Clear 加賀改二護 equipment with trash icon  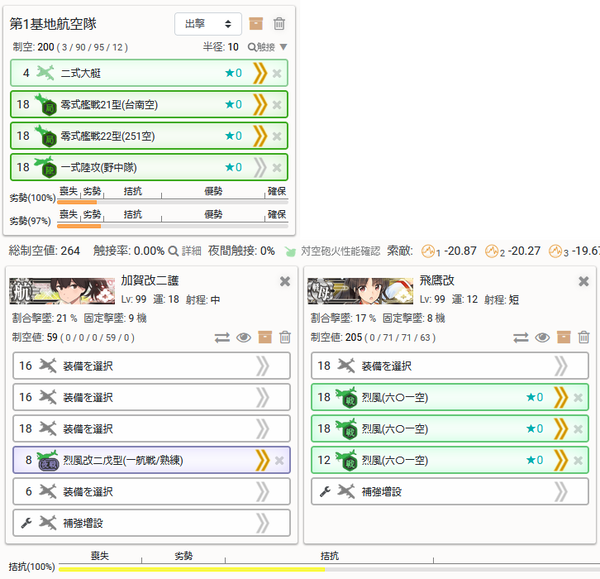click(285, 337)
